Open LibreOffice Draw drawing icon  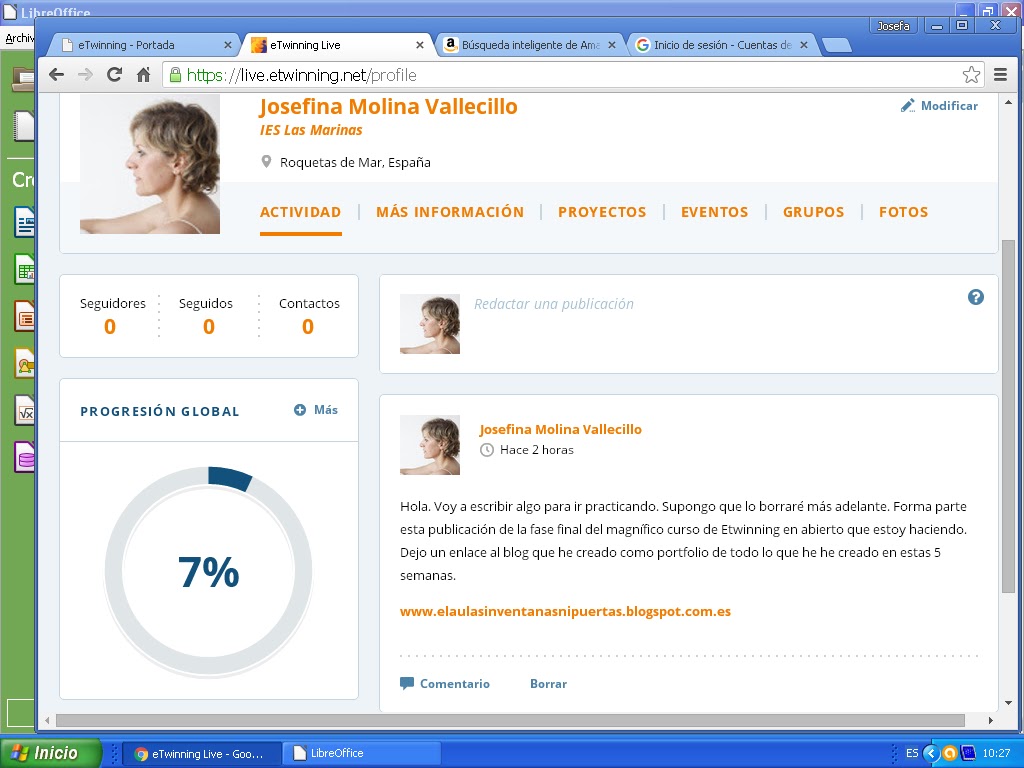click(24, 363)
